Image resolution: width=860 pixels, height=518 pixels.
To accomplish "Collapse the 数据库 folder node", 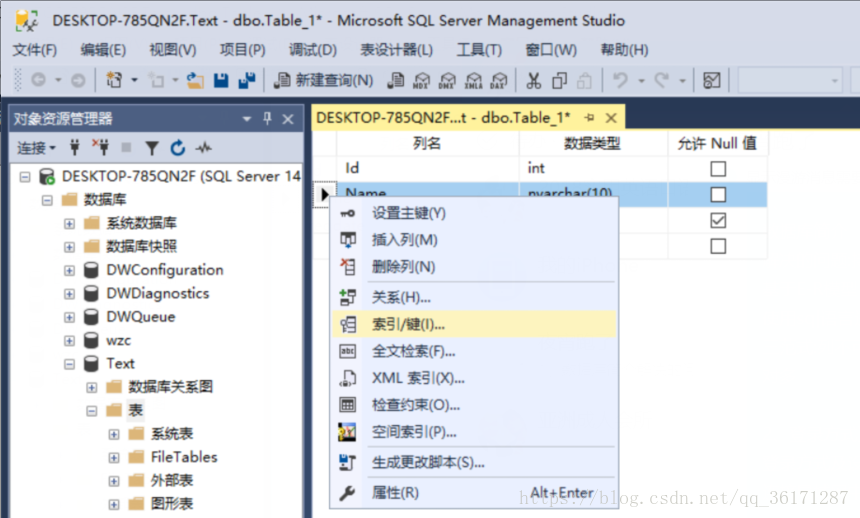I will pos(47,200).
